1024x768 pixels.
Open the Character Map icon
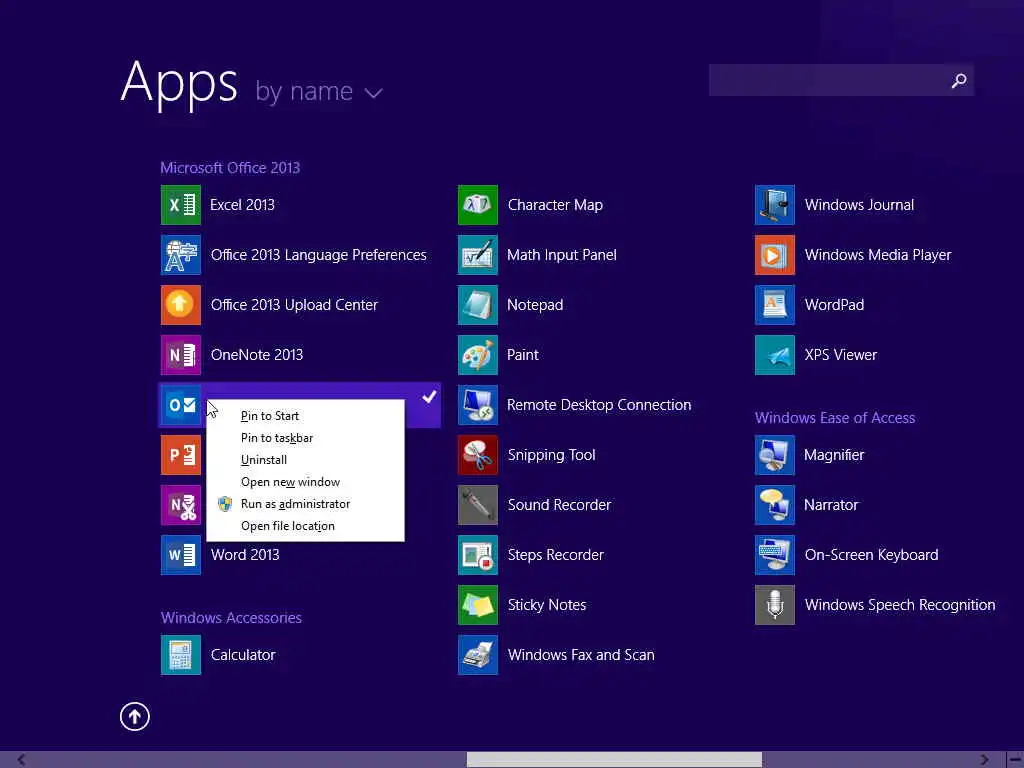point(478,205)
